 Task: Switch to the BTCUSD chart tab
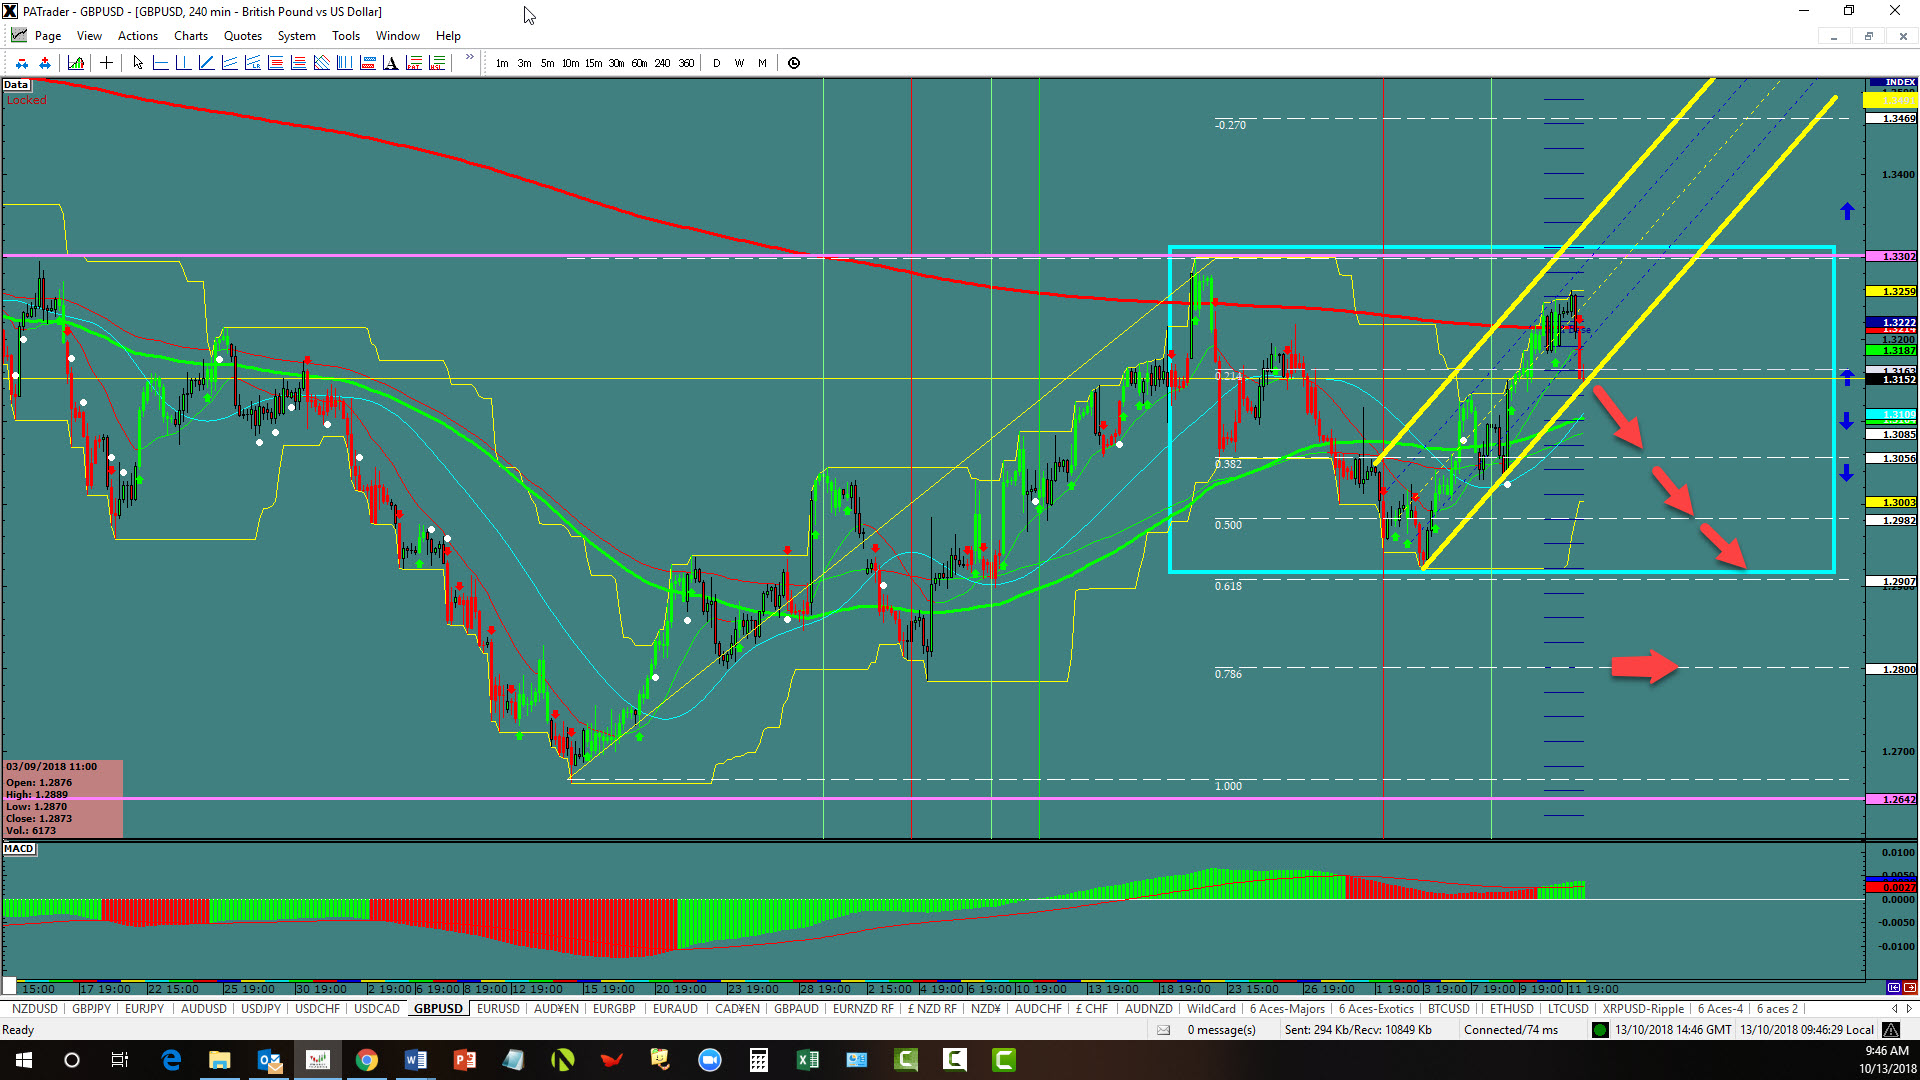coord(1449,1008)
